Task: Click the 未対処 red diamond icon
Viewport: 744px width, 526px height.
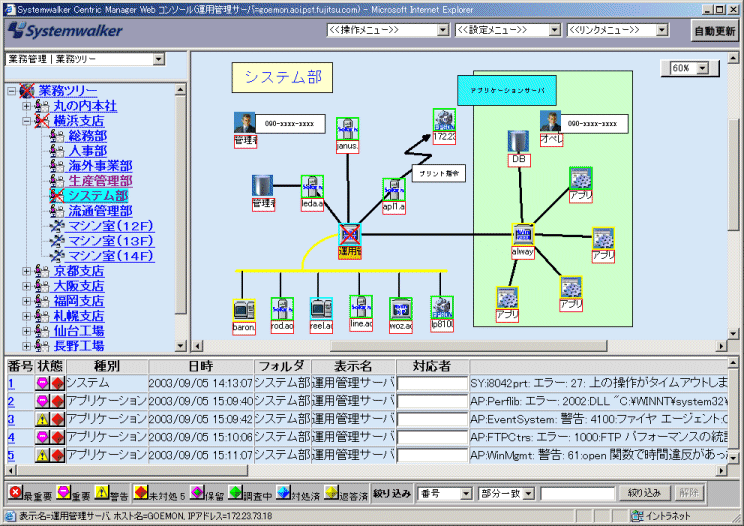Action: (x=141, y=492)
